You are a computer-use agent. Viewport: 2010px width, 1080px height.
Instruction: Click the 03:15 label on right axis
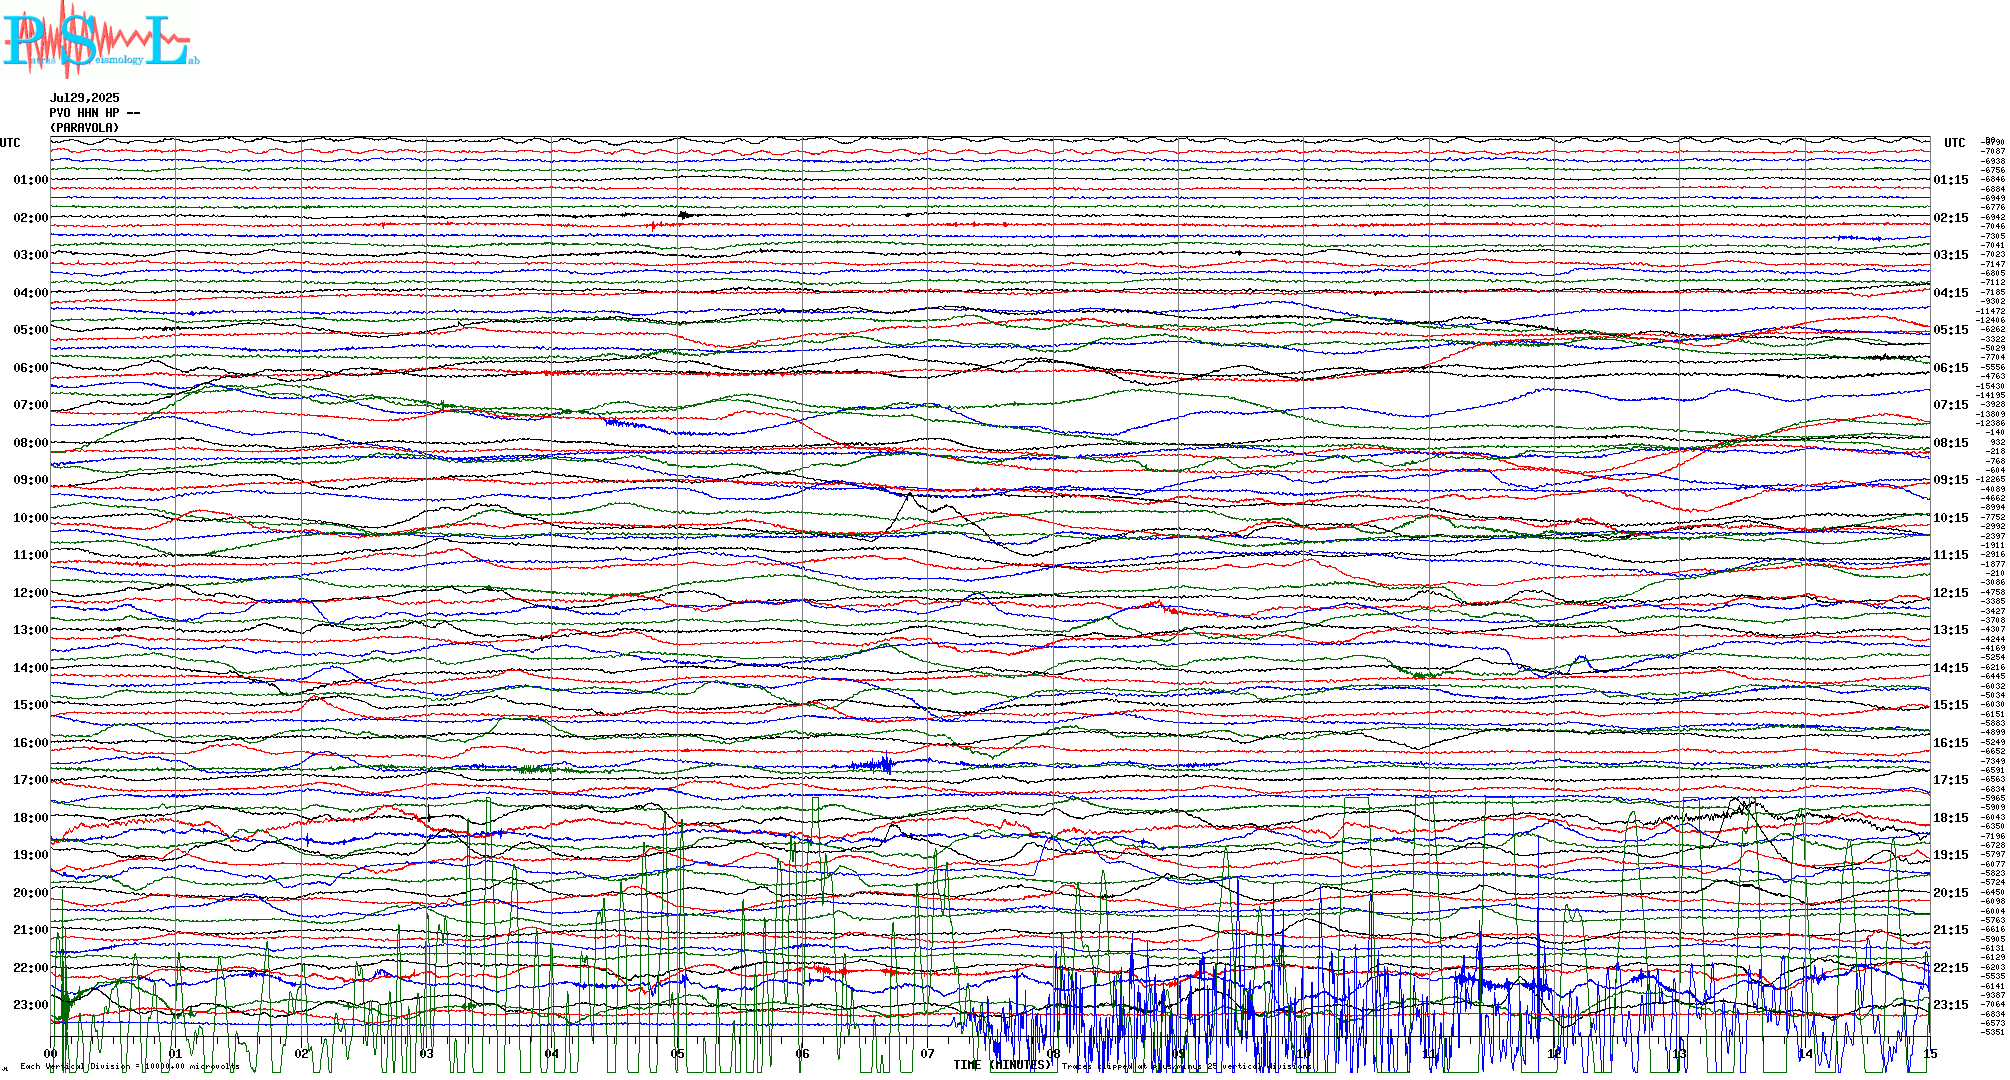point(1951,255)
